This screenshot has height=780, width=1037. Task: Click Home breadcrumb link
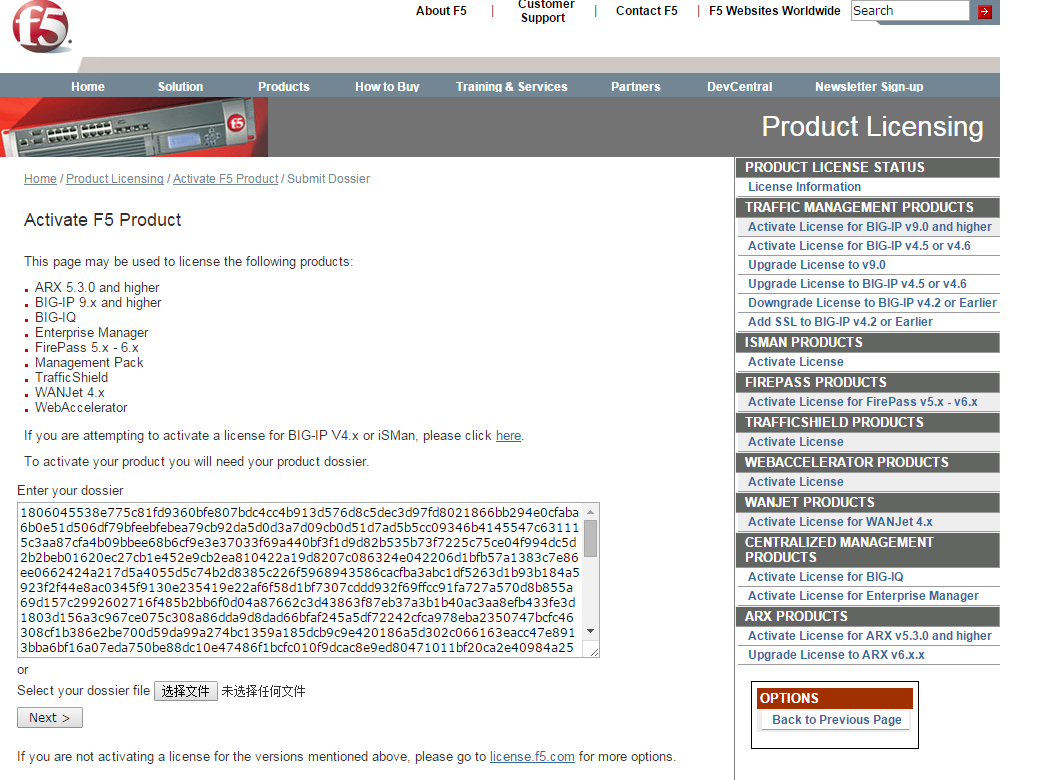click(x=40, y=179)
